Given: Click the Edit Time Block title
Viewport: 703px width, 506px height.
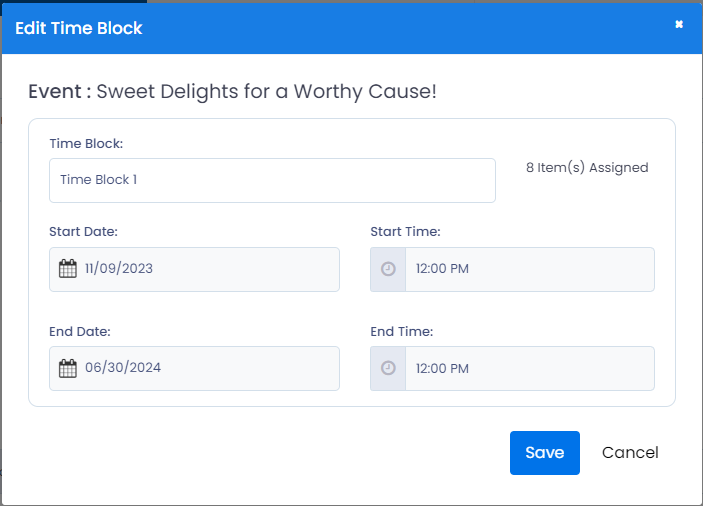Looking at the screenshot, I should pyautogui.click(x=78, y=28).
